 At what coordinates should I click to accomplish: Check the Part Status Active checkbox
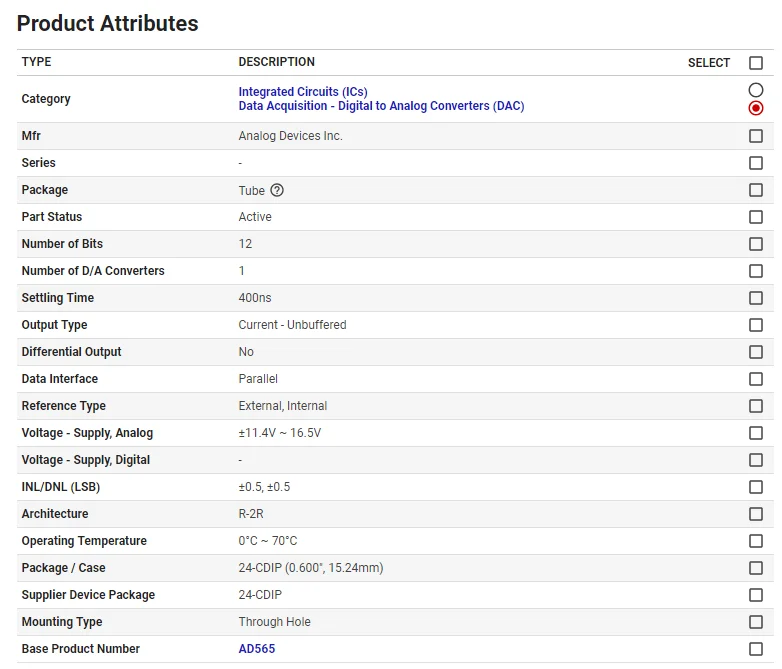(x=756, y=217)
